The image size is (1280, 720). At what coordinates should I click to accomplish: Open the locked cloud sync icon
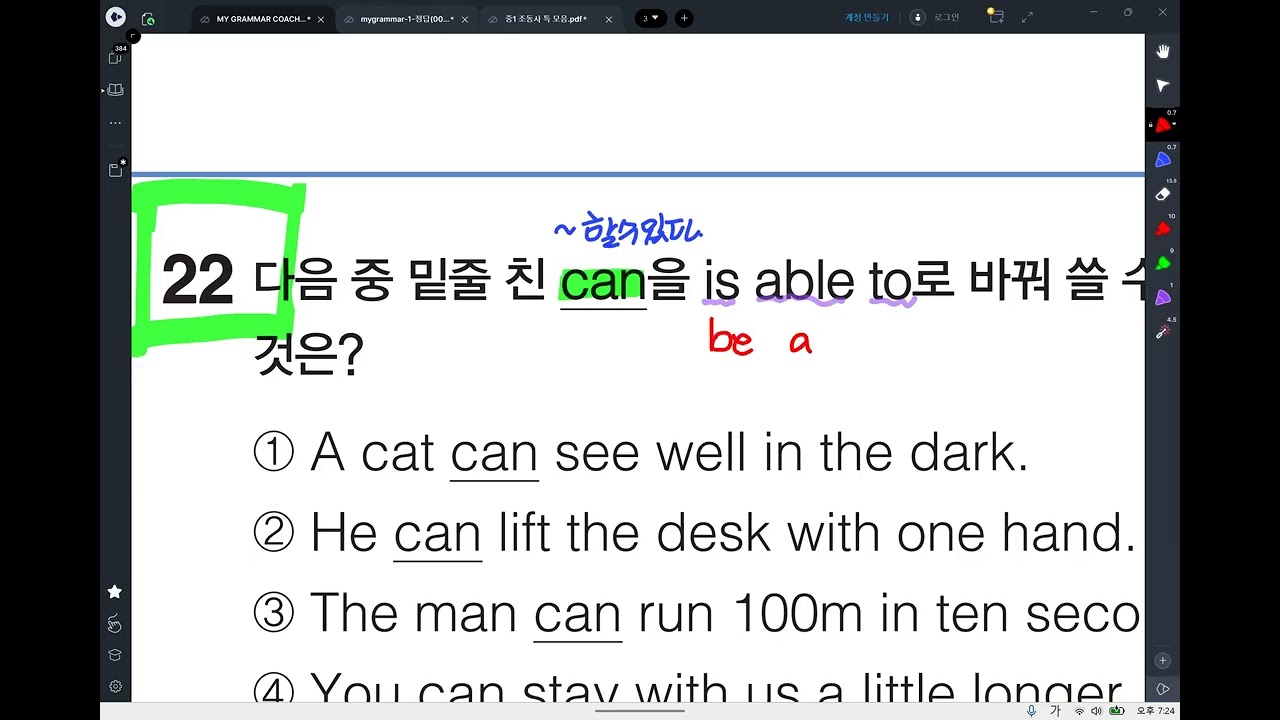pos(148,18)
